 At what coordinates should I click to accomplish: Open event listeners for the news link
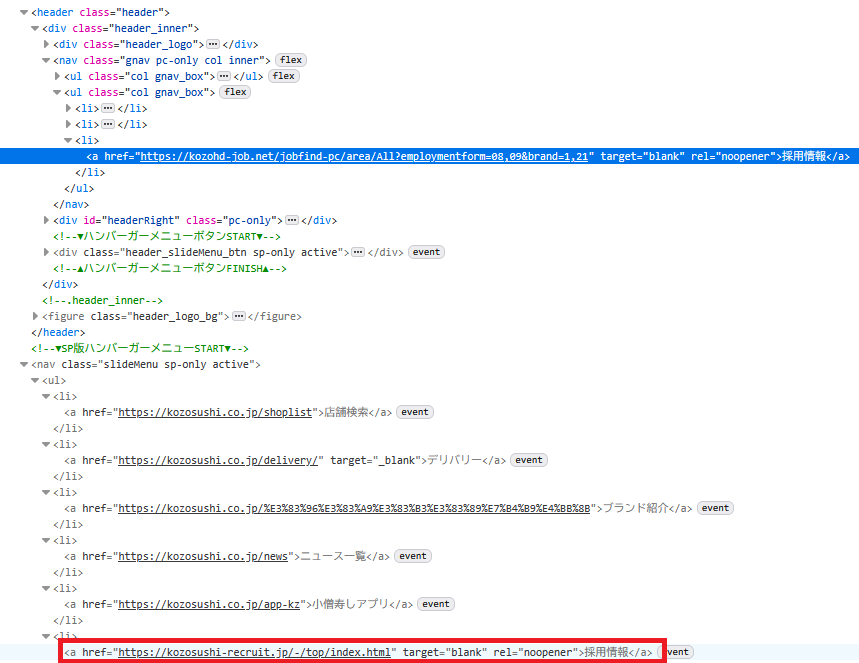[413, 556]
